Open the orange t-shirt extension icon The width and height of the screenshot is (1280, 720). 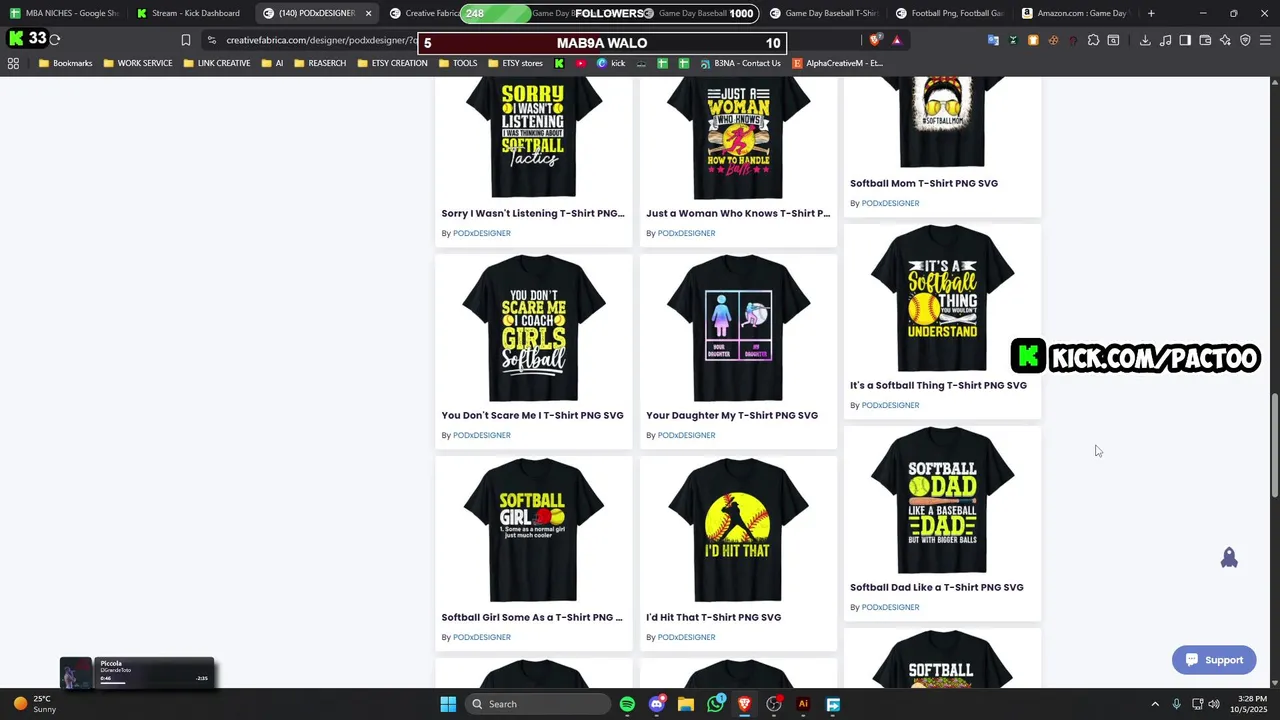[1033, 40]
